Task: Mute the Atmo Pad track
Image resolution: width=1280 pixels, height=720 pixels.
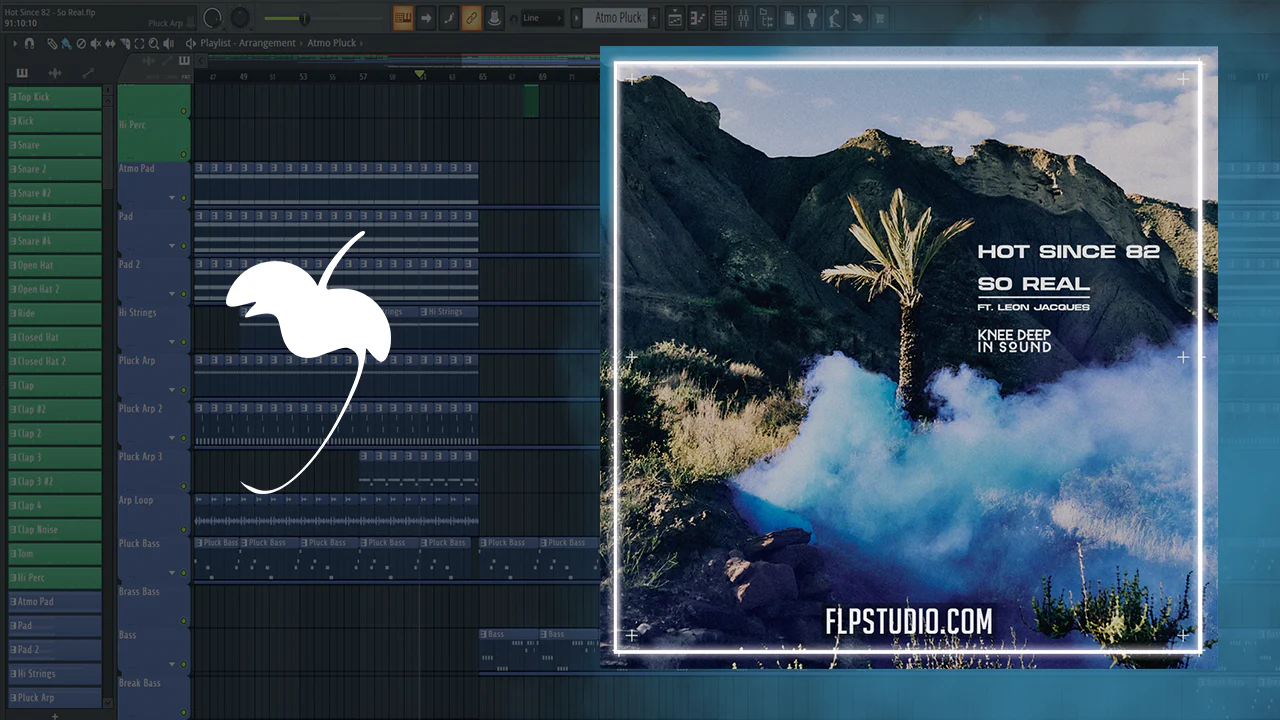Action: click(x=183, y=199)
